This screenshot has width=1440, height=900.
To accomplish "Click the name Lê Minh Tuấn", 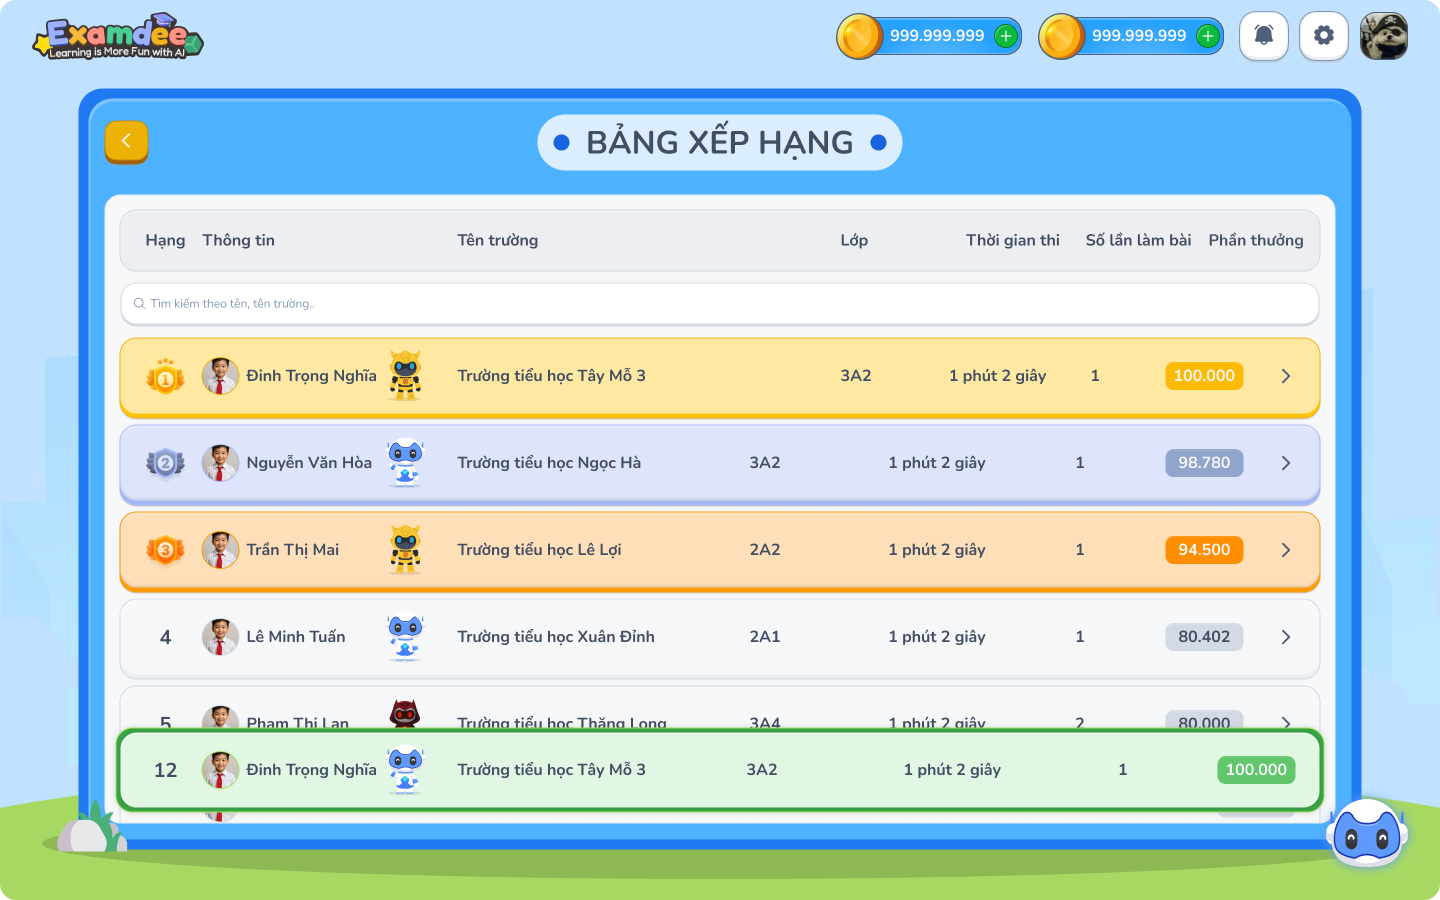I will tap(296, 637).
